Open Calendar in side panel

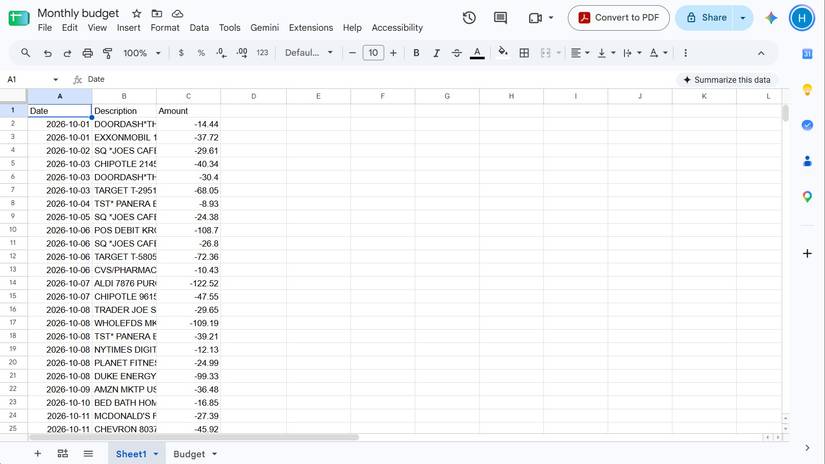click(x=807, y=54)
